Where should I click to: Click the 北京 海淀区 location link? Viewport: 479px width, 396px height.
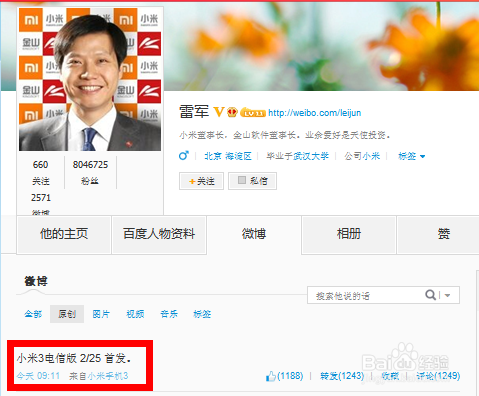click(x=228, y=156)
